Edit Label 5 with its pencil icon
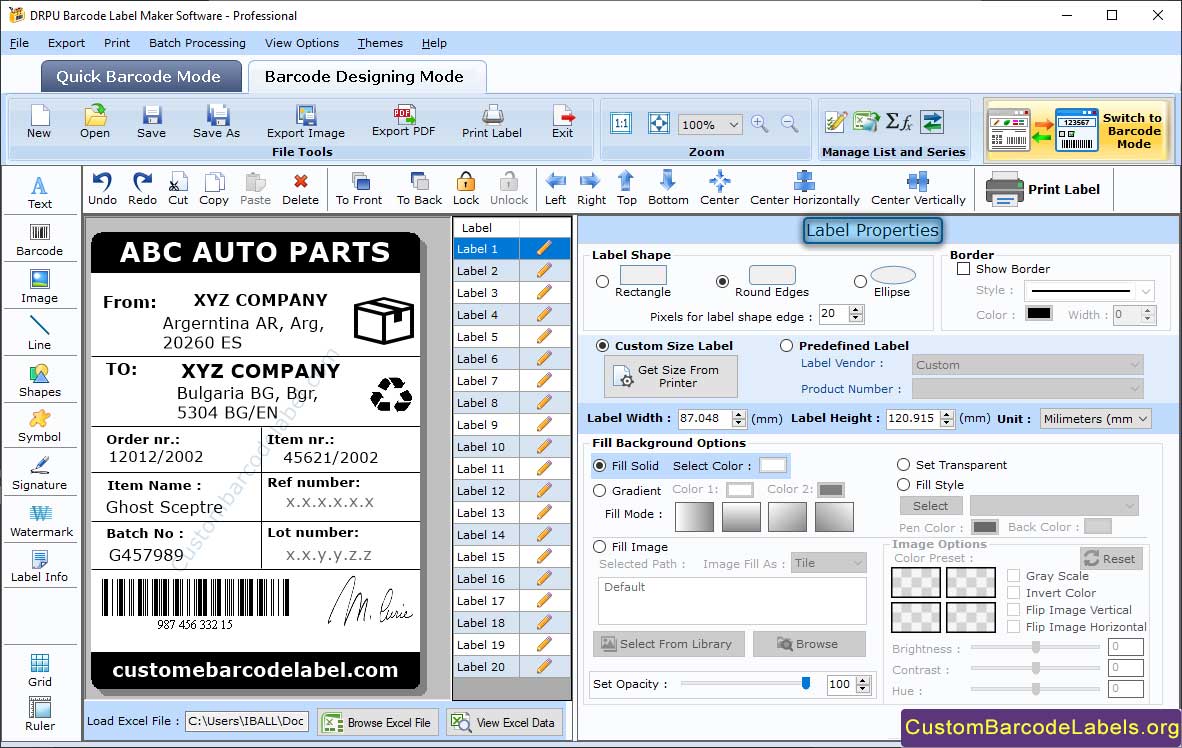Image resolution: width=1182 pixels, height=748 pixels. point(544,336)
